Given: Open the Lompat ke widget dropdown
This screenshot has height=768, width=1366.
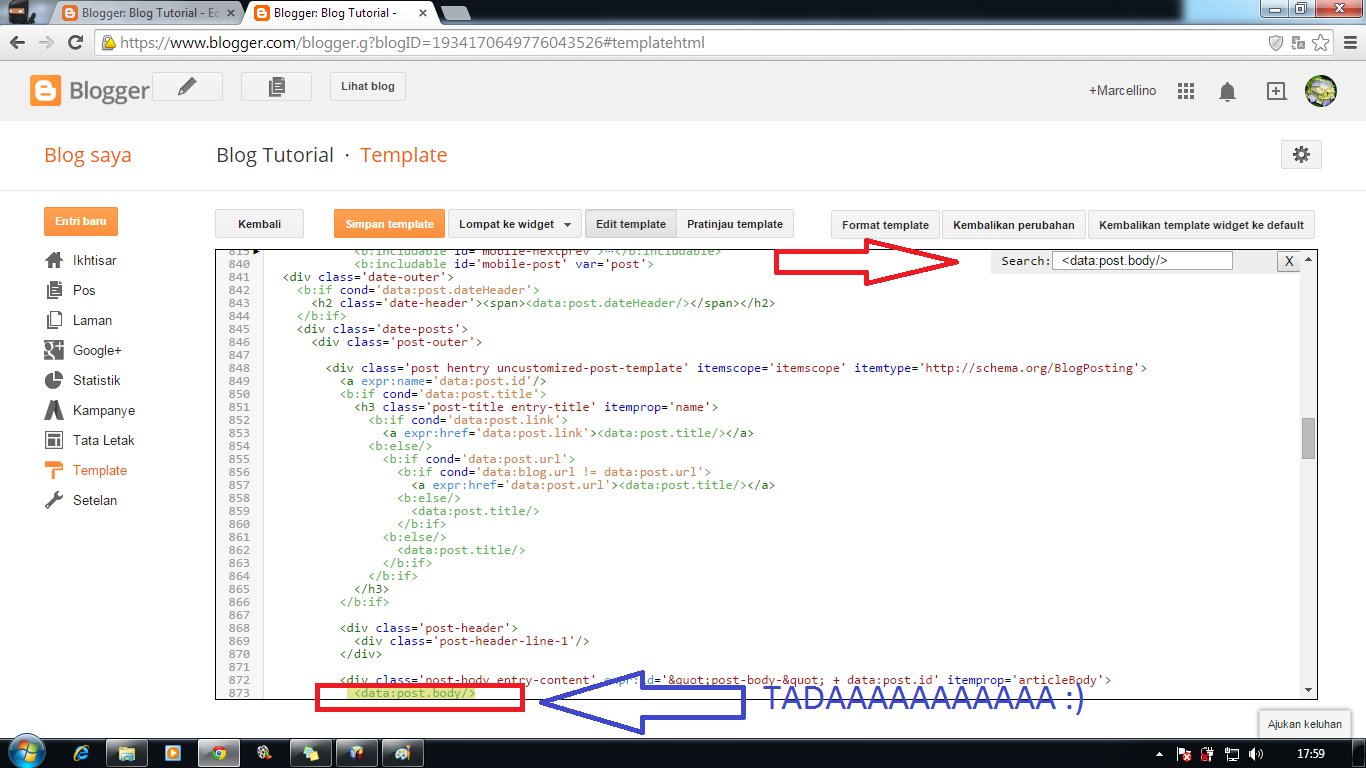Looking at the screenshot, I should pos(514,224).
